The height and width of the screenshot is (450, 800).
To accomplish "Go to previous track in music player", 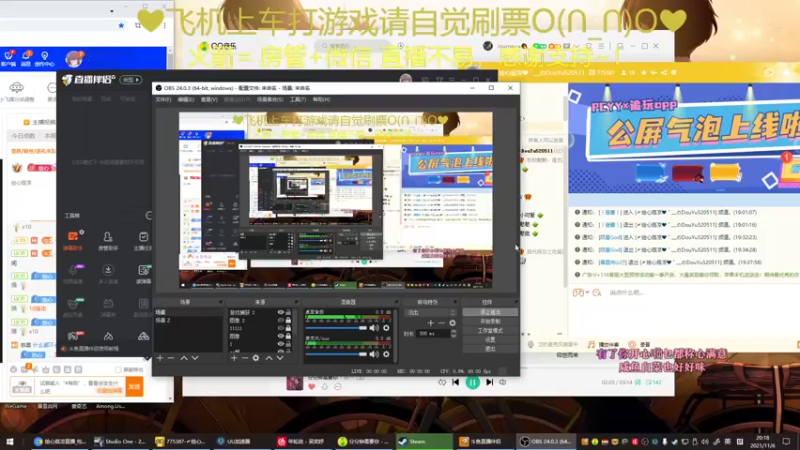I will click(456, 382).
